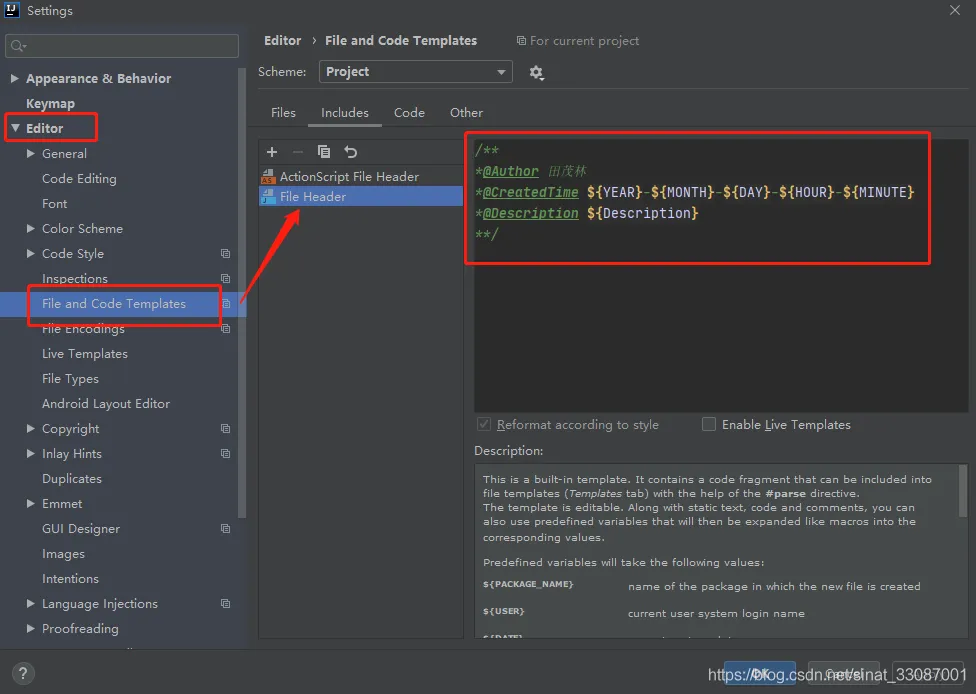
Task: Reset template to default with undo arrow
Action: coord(350,152)
